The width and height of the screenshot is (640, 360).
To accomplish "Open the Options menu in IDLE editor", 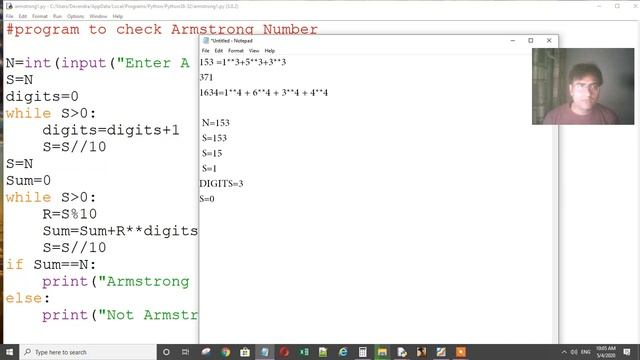I will [75, 16].
